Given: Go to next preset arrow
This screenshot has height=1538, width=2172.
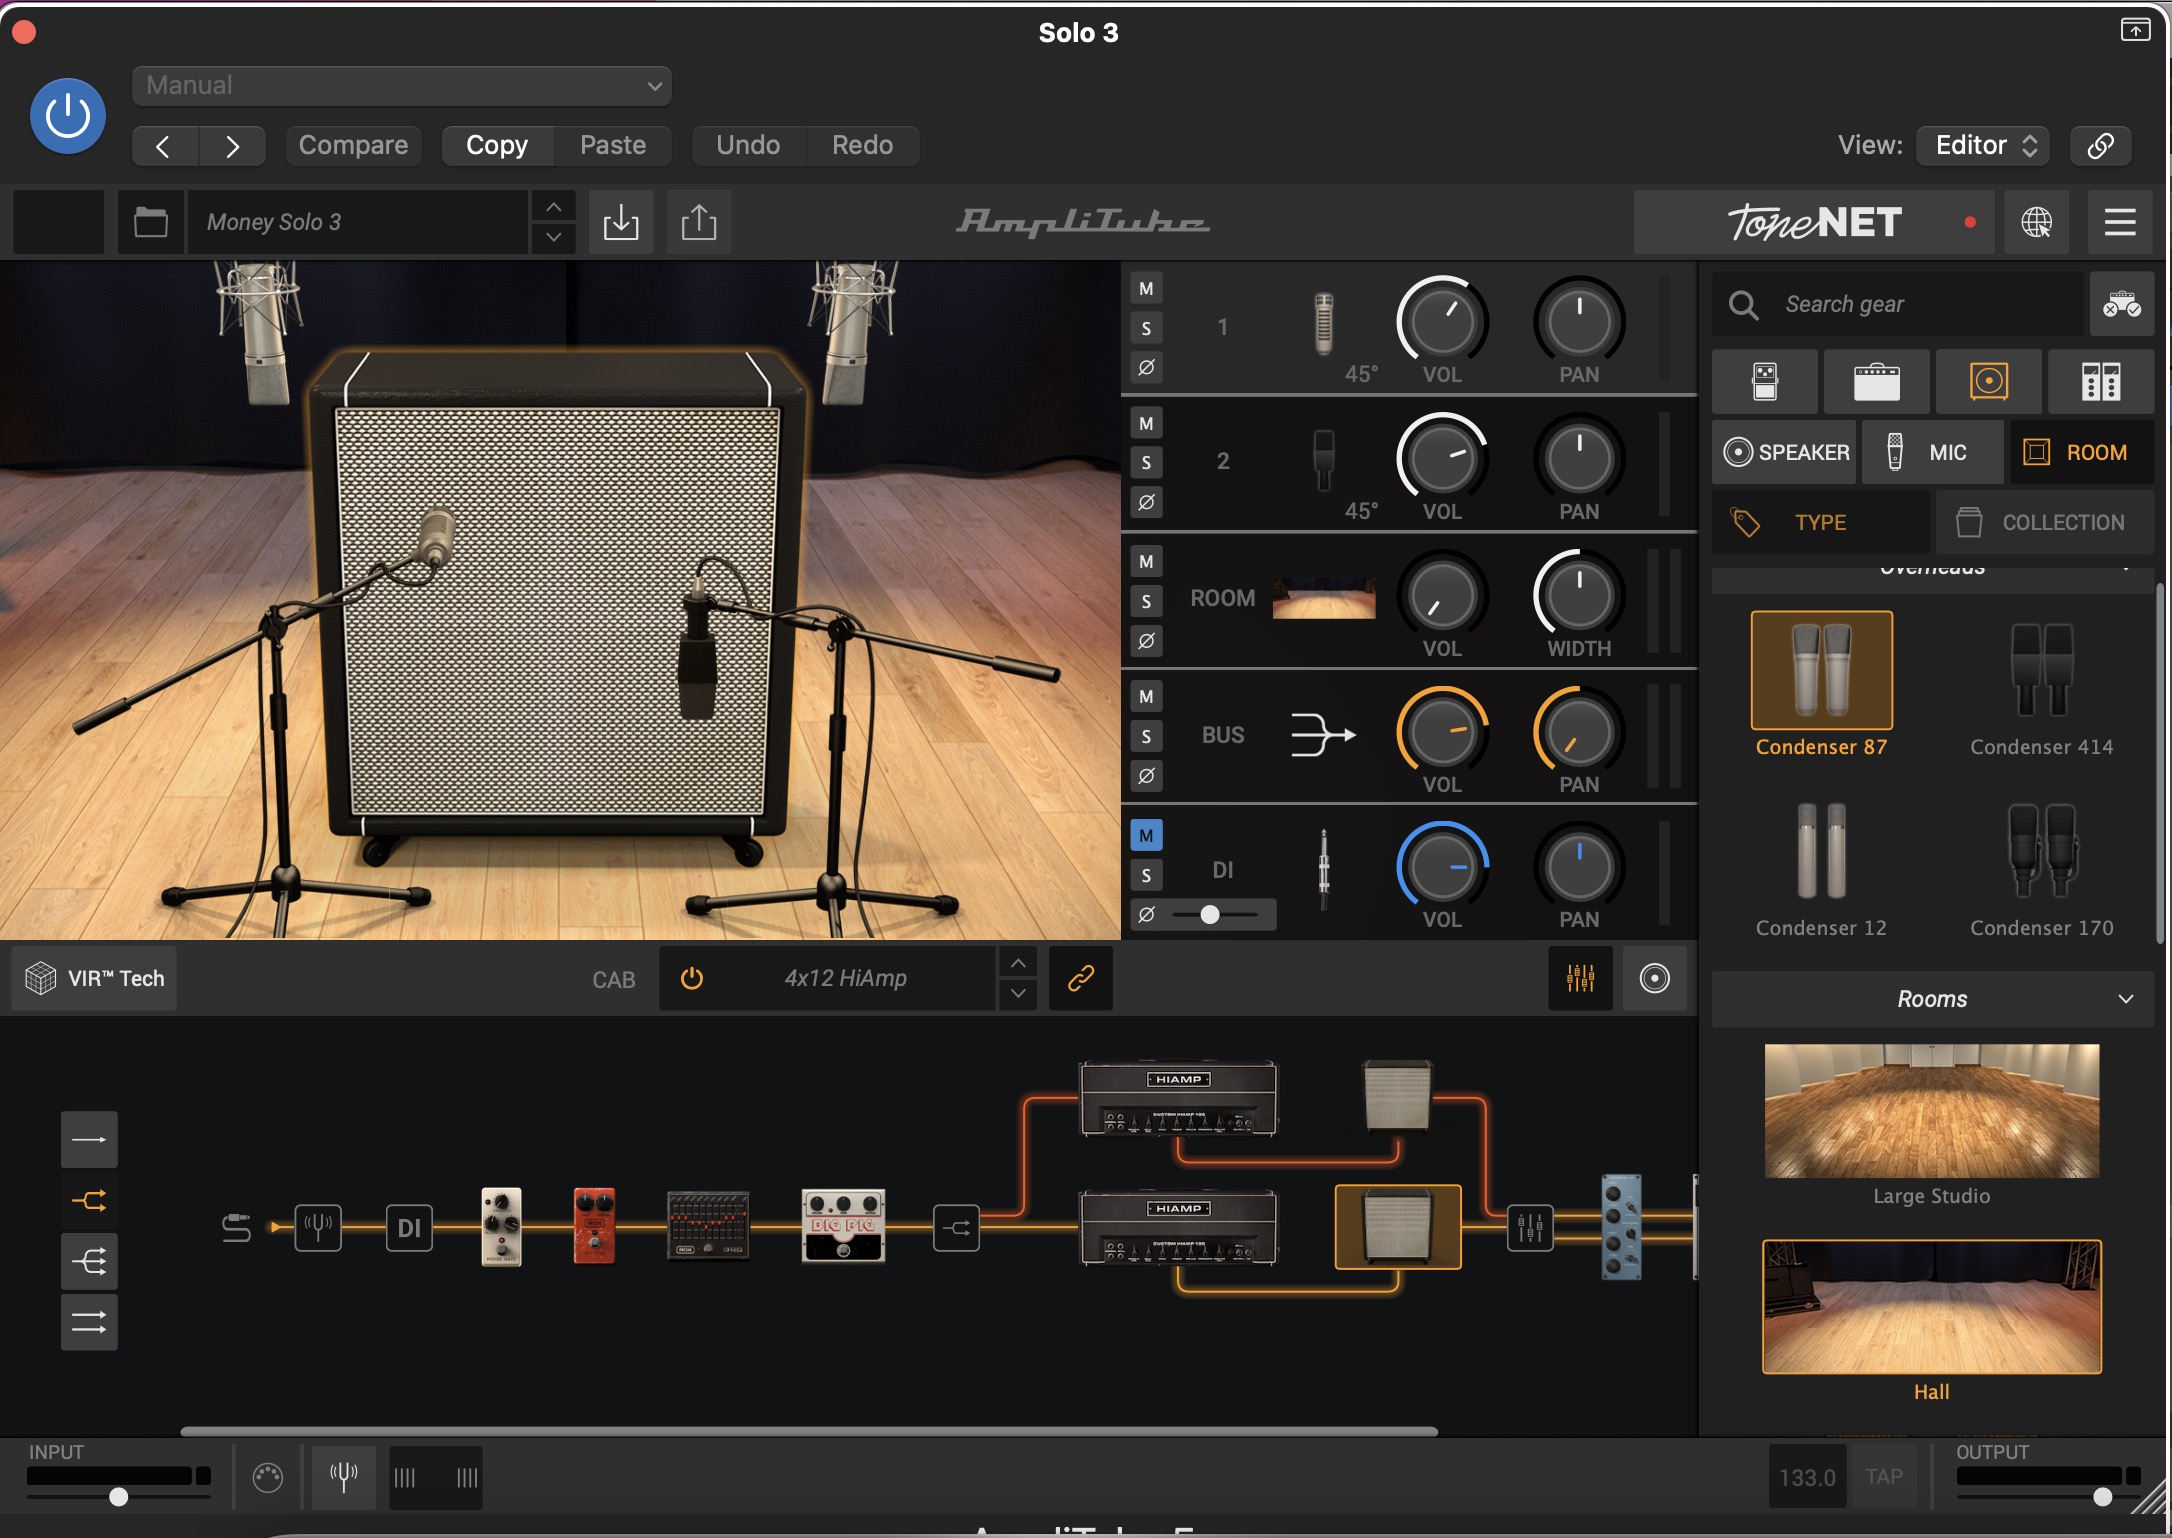Looking at the screenshot, I should pos(232,146).
